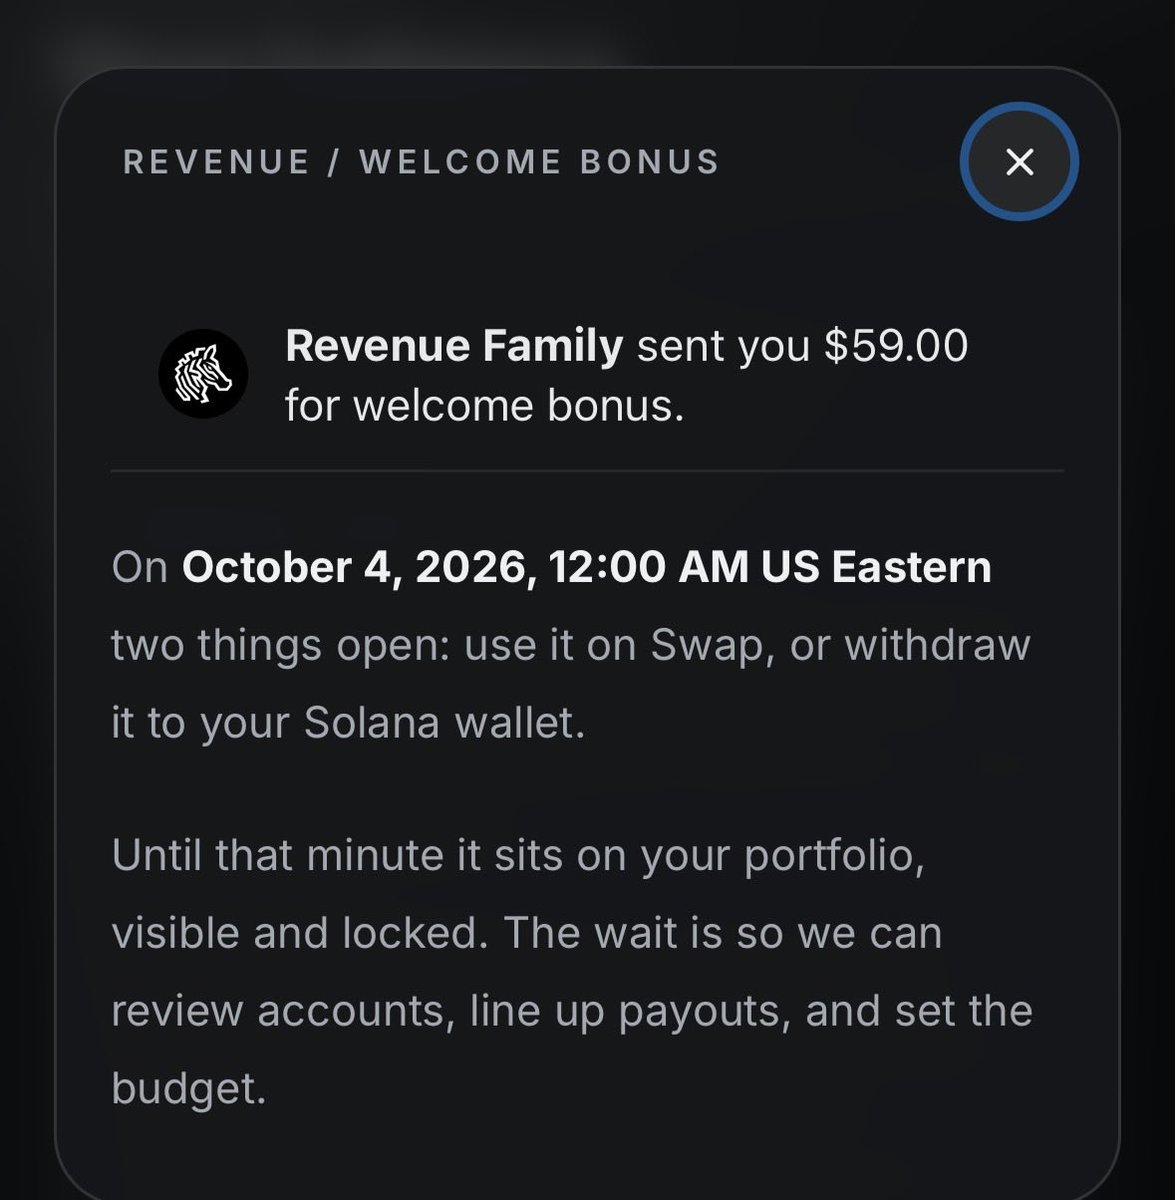
Task: Select the REVENUE breadcrumb in header
Action: [x=216, y=162]
